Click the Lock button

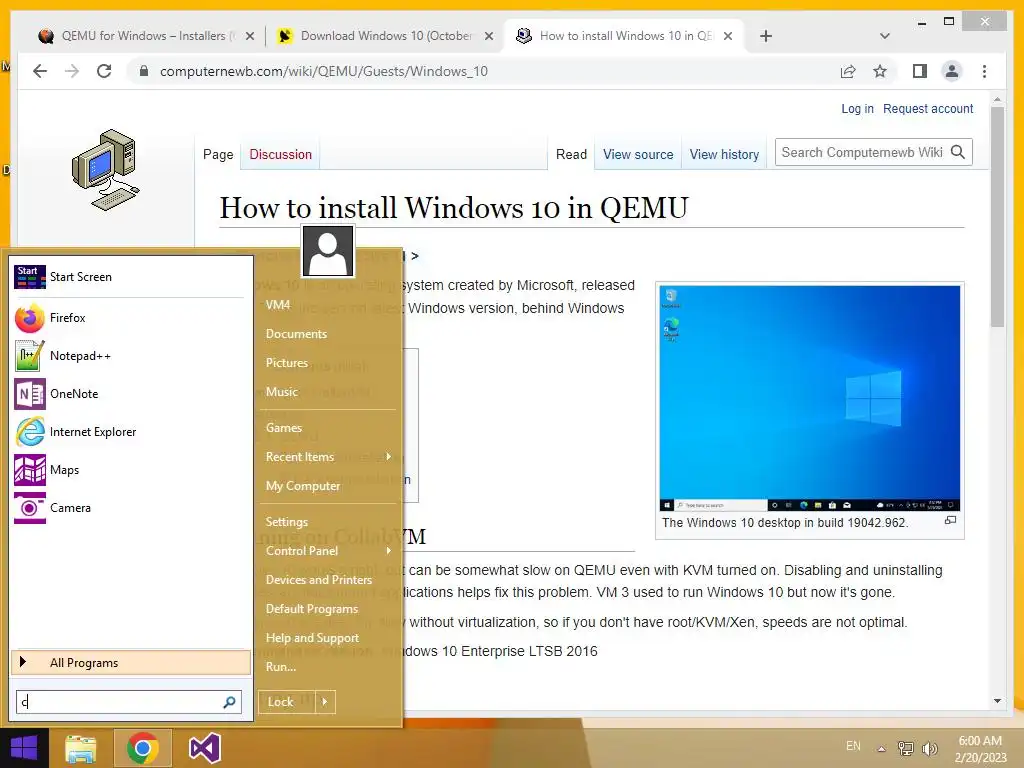[286, 702]
